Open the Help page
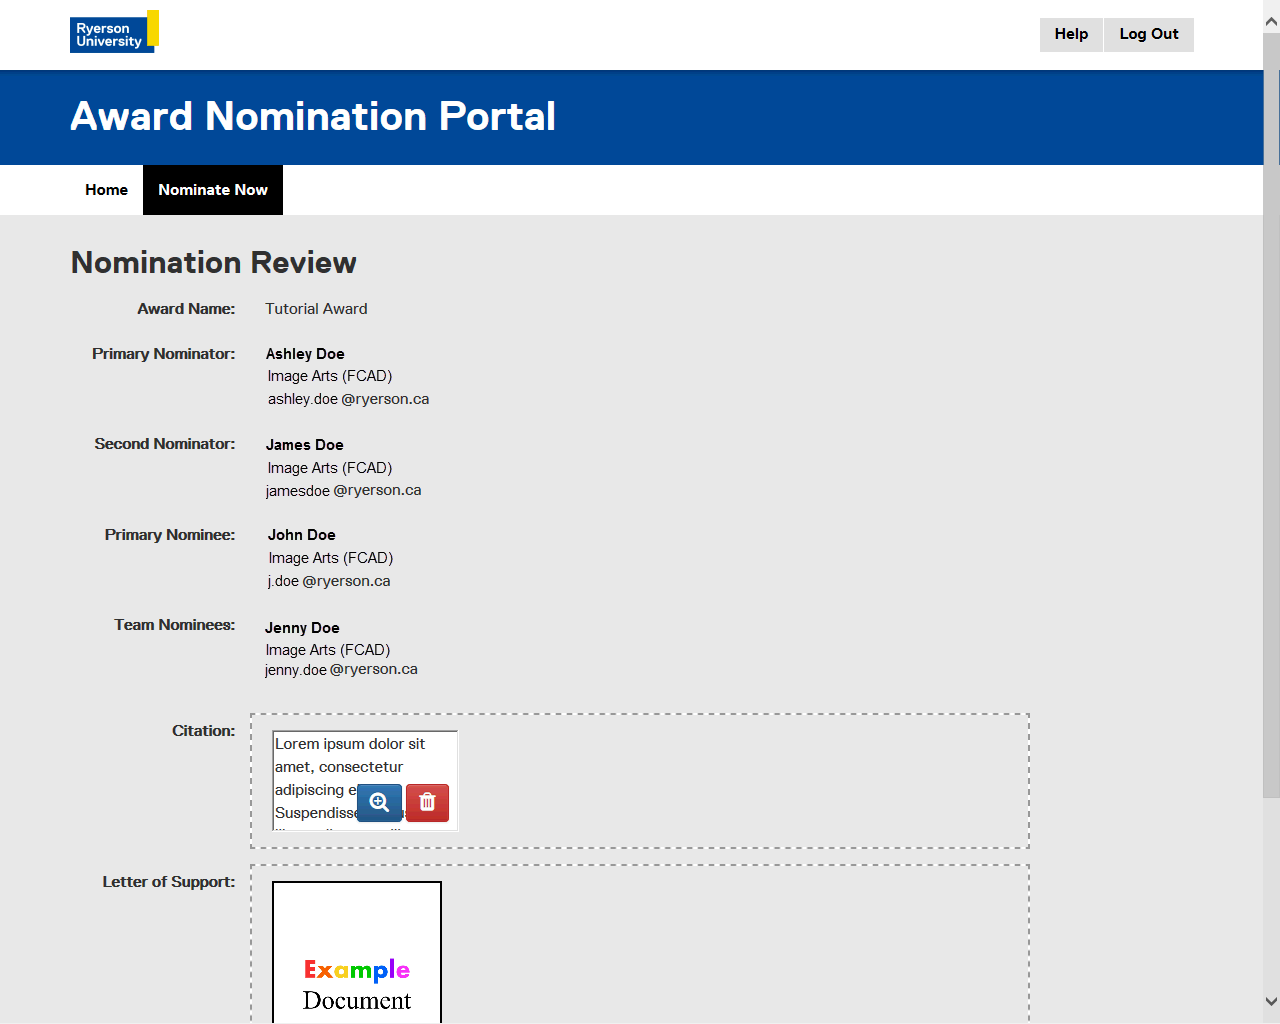The width and height of the screenshot is (1280, 1024). [x=1071, y=34]
